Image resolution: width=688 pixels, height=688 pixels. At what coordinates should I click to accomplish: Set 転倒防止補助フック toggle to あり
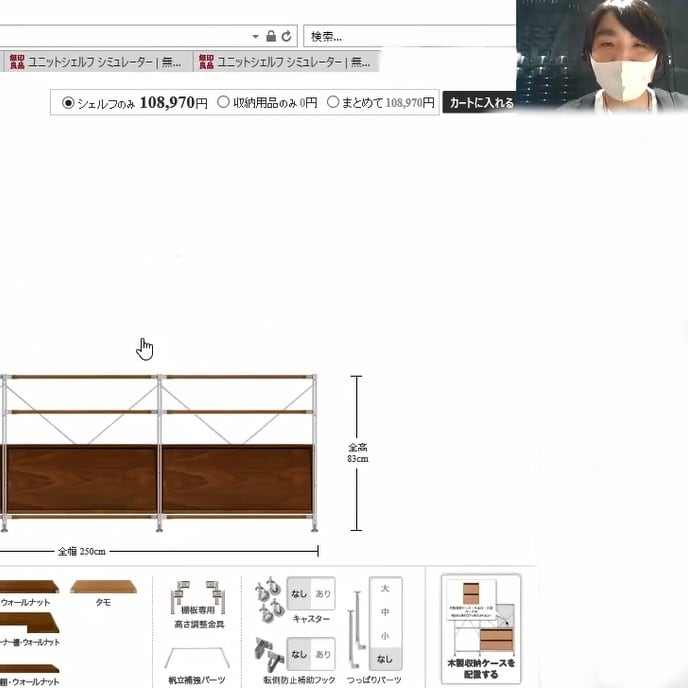[323, 654]
